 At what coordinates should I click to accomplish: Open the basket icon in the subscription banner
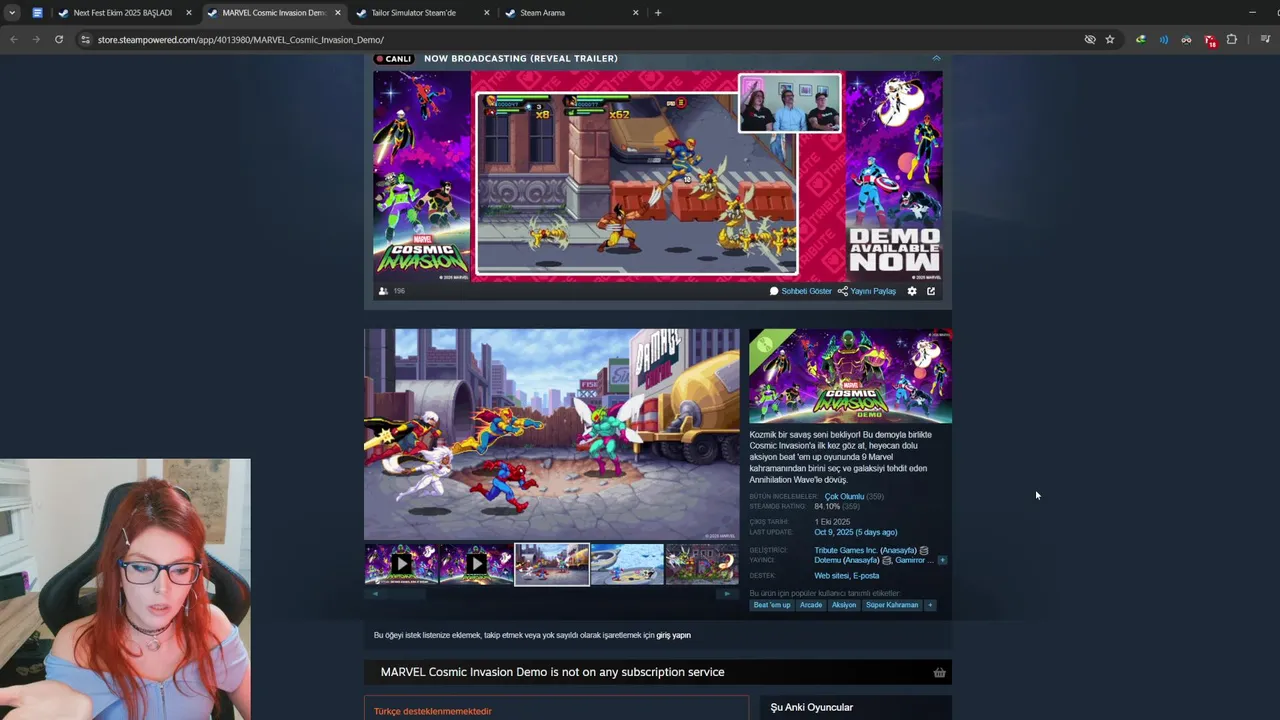pos(939,672)
